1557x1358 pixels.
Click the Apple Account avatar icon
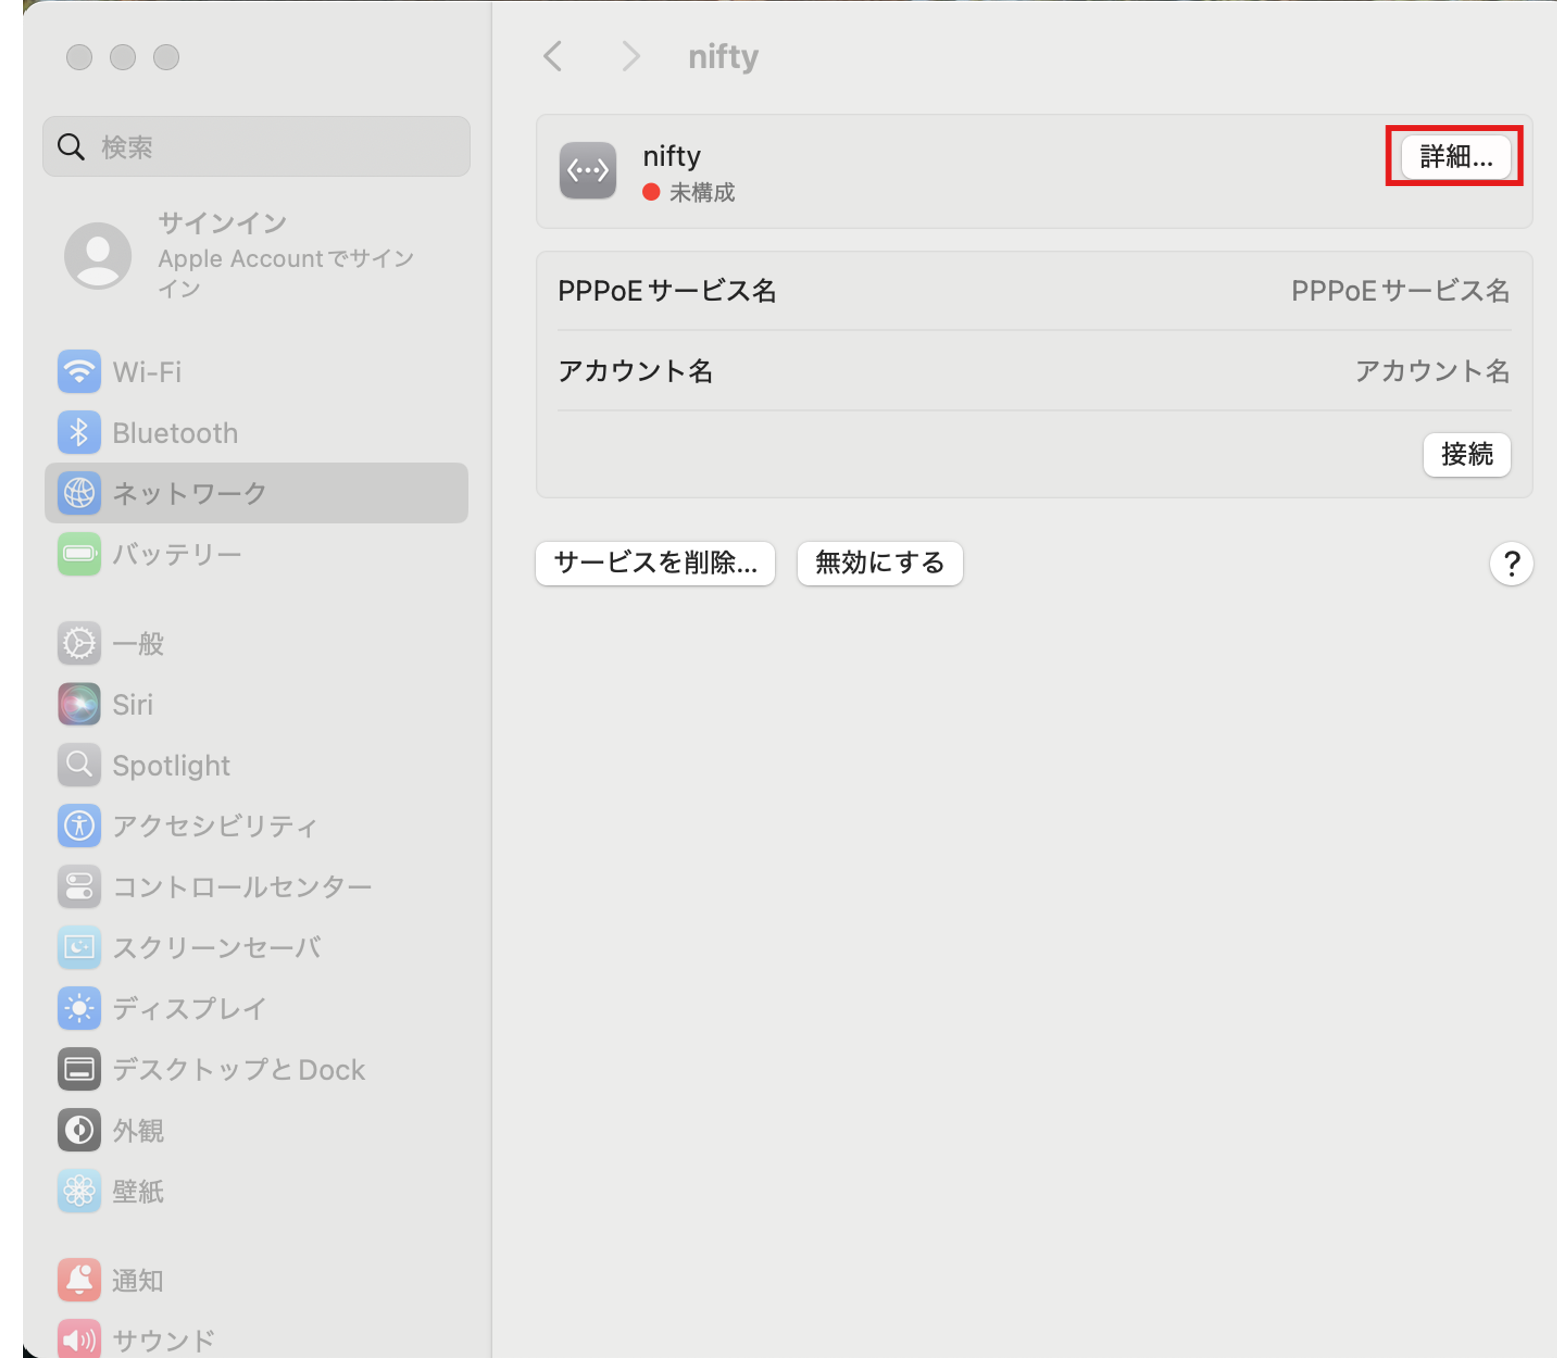[98, 256]
